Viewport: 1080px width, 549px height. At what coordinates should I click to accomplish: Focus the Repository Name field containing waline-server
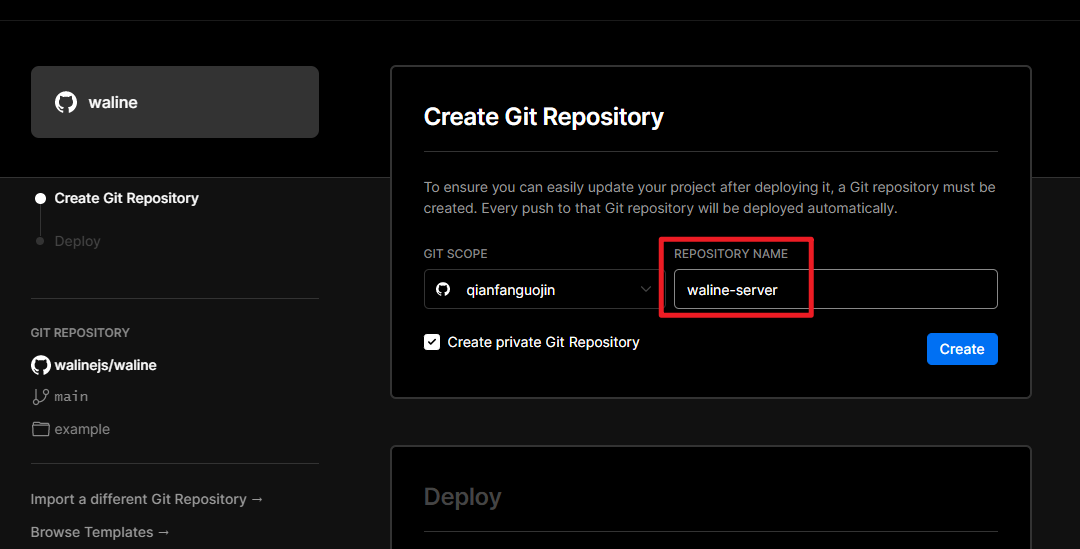(x=835, y=290)
